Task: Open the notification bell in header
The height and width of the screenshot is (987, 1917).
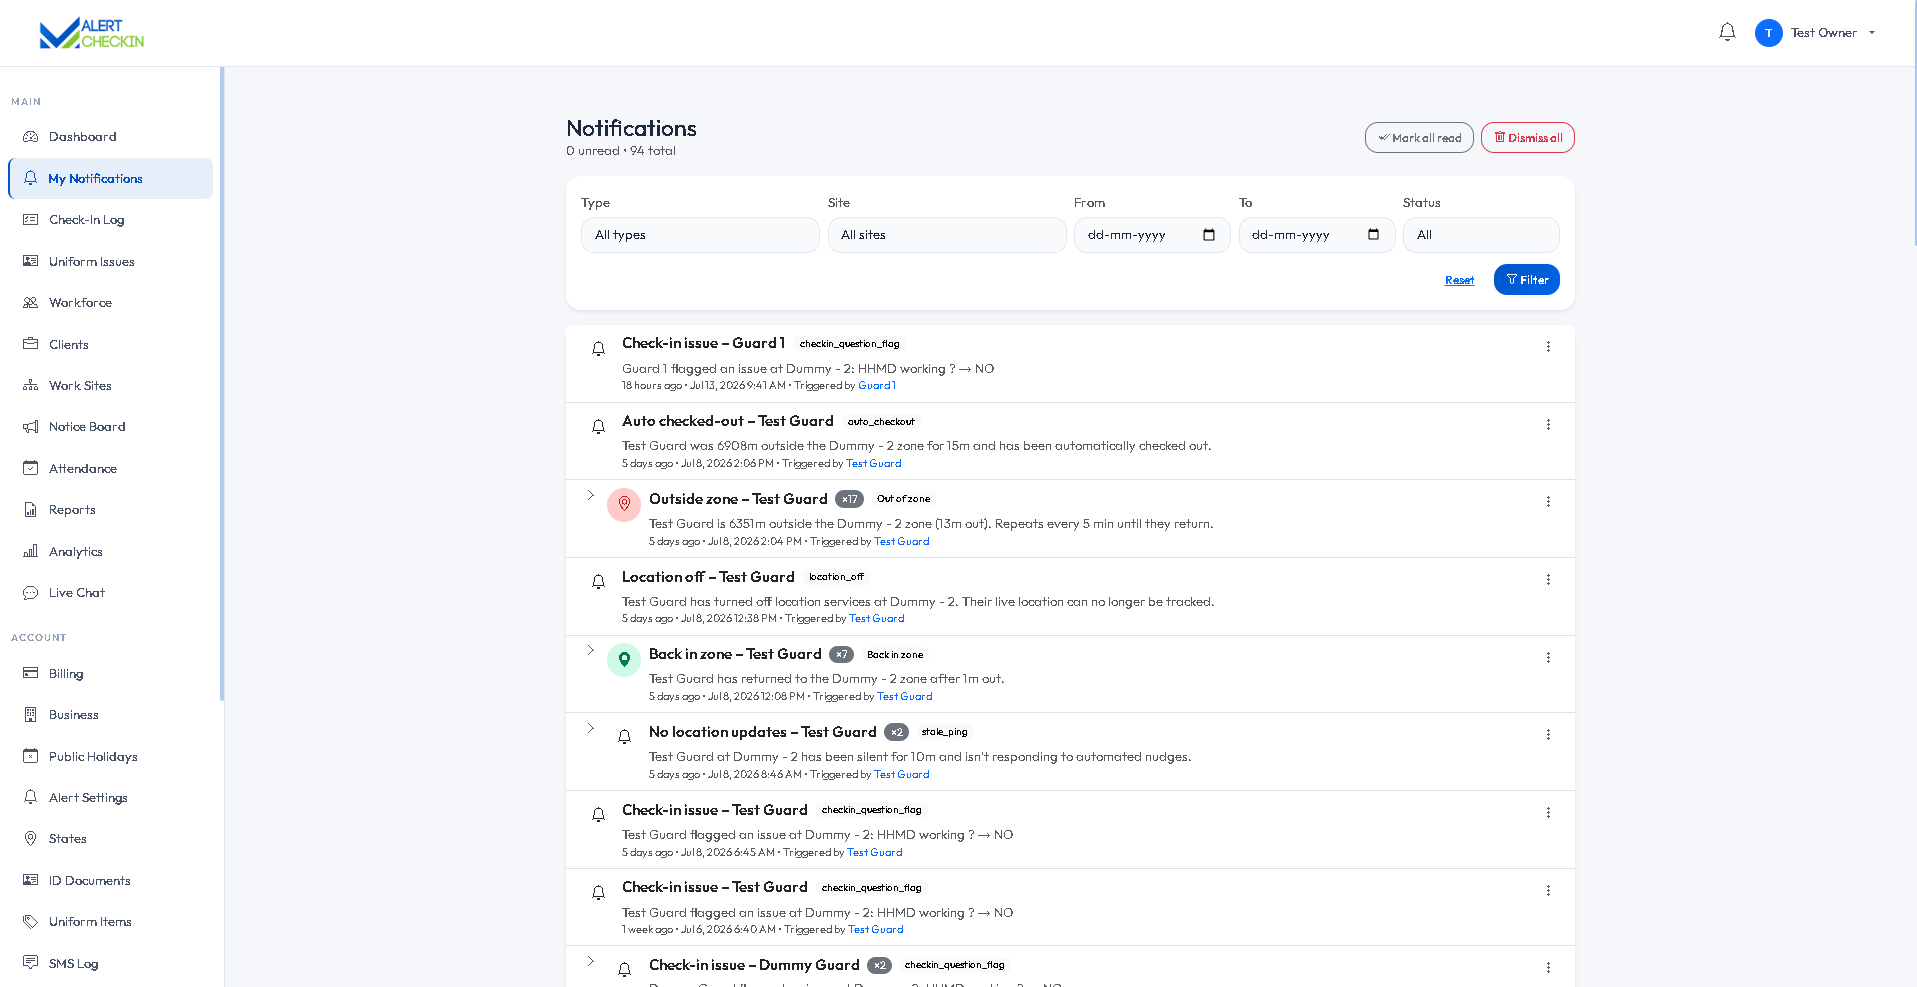Action: point(1727,32)
